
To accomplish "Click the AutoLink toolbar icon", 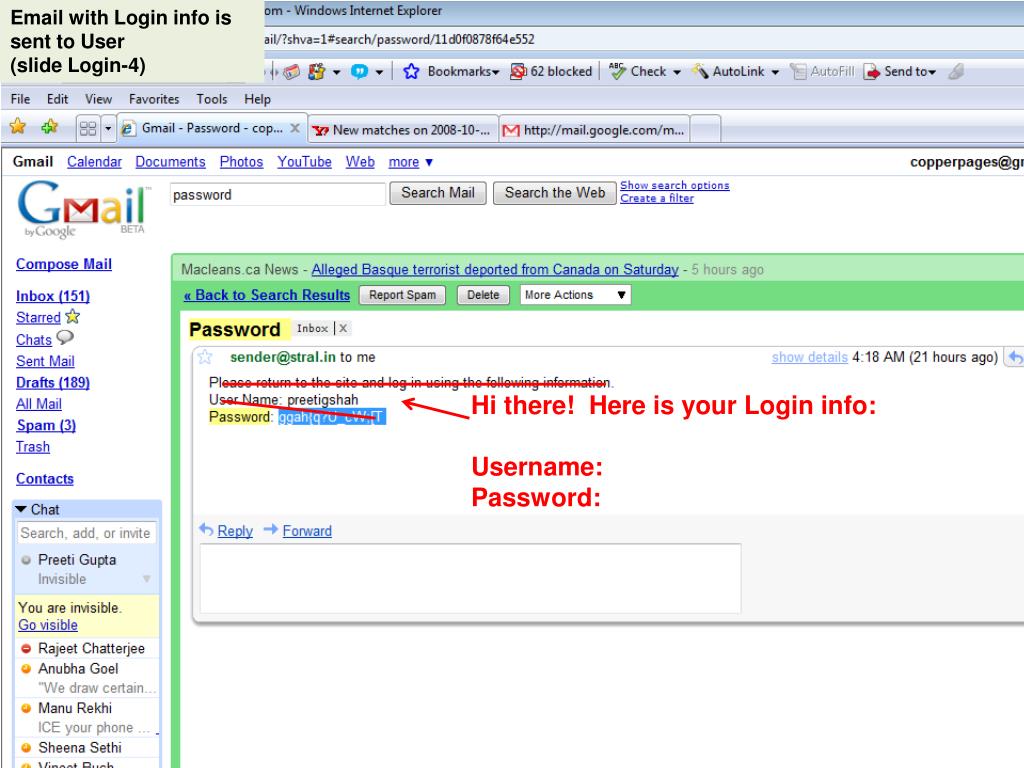I will coord(701,71).
